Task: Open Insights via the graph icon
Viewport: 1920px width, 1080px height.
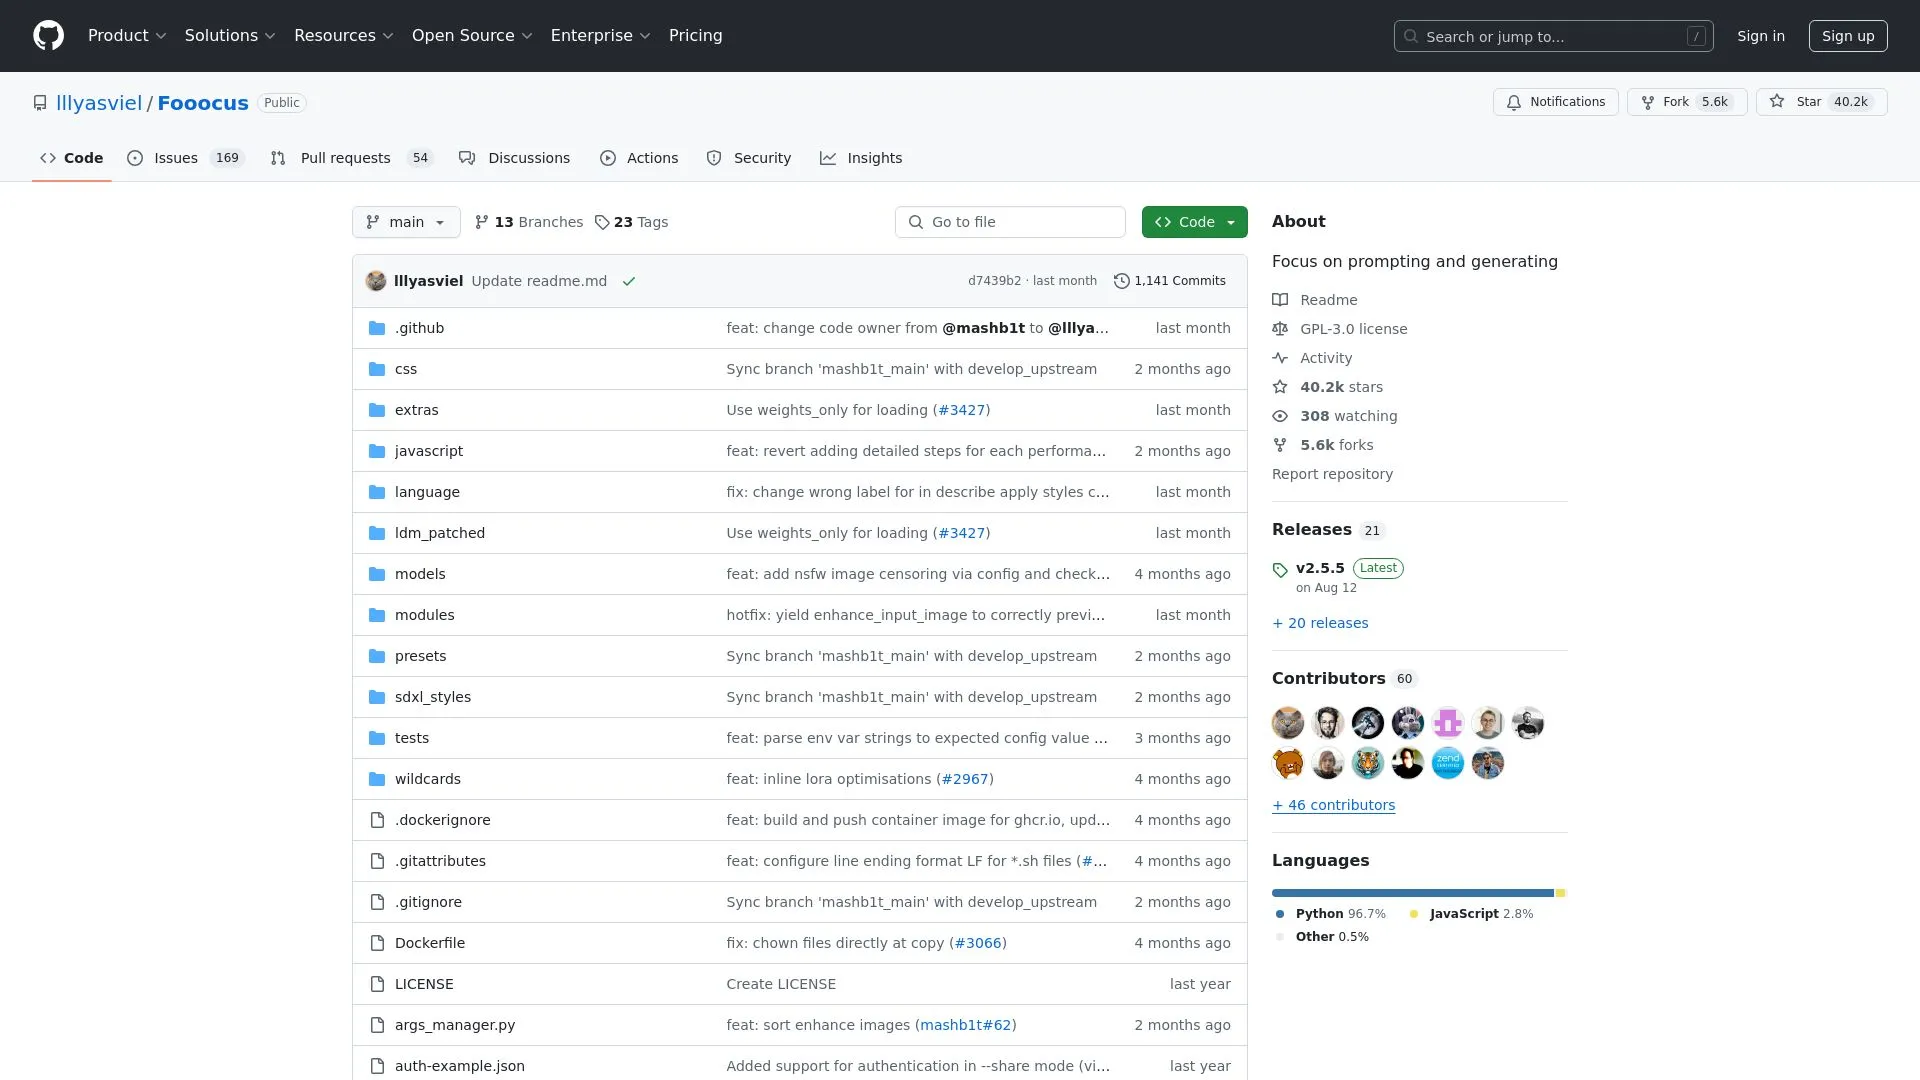Action: click(829, 158)
